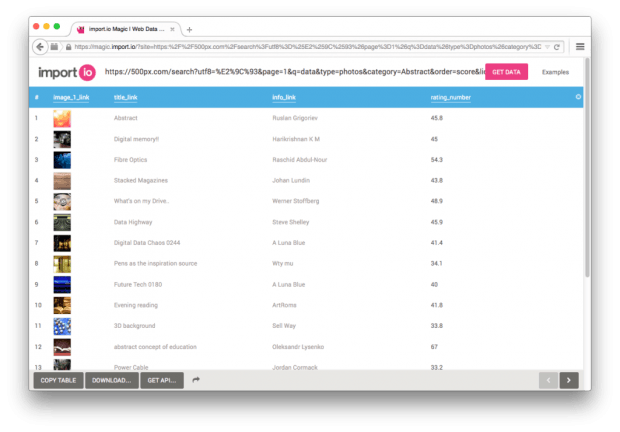Close the import.io Magic tab
This screenshot has width=620, height=432.
177,30
